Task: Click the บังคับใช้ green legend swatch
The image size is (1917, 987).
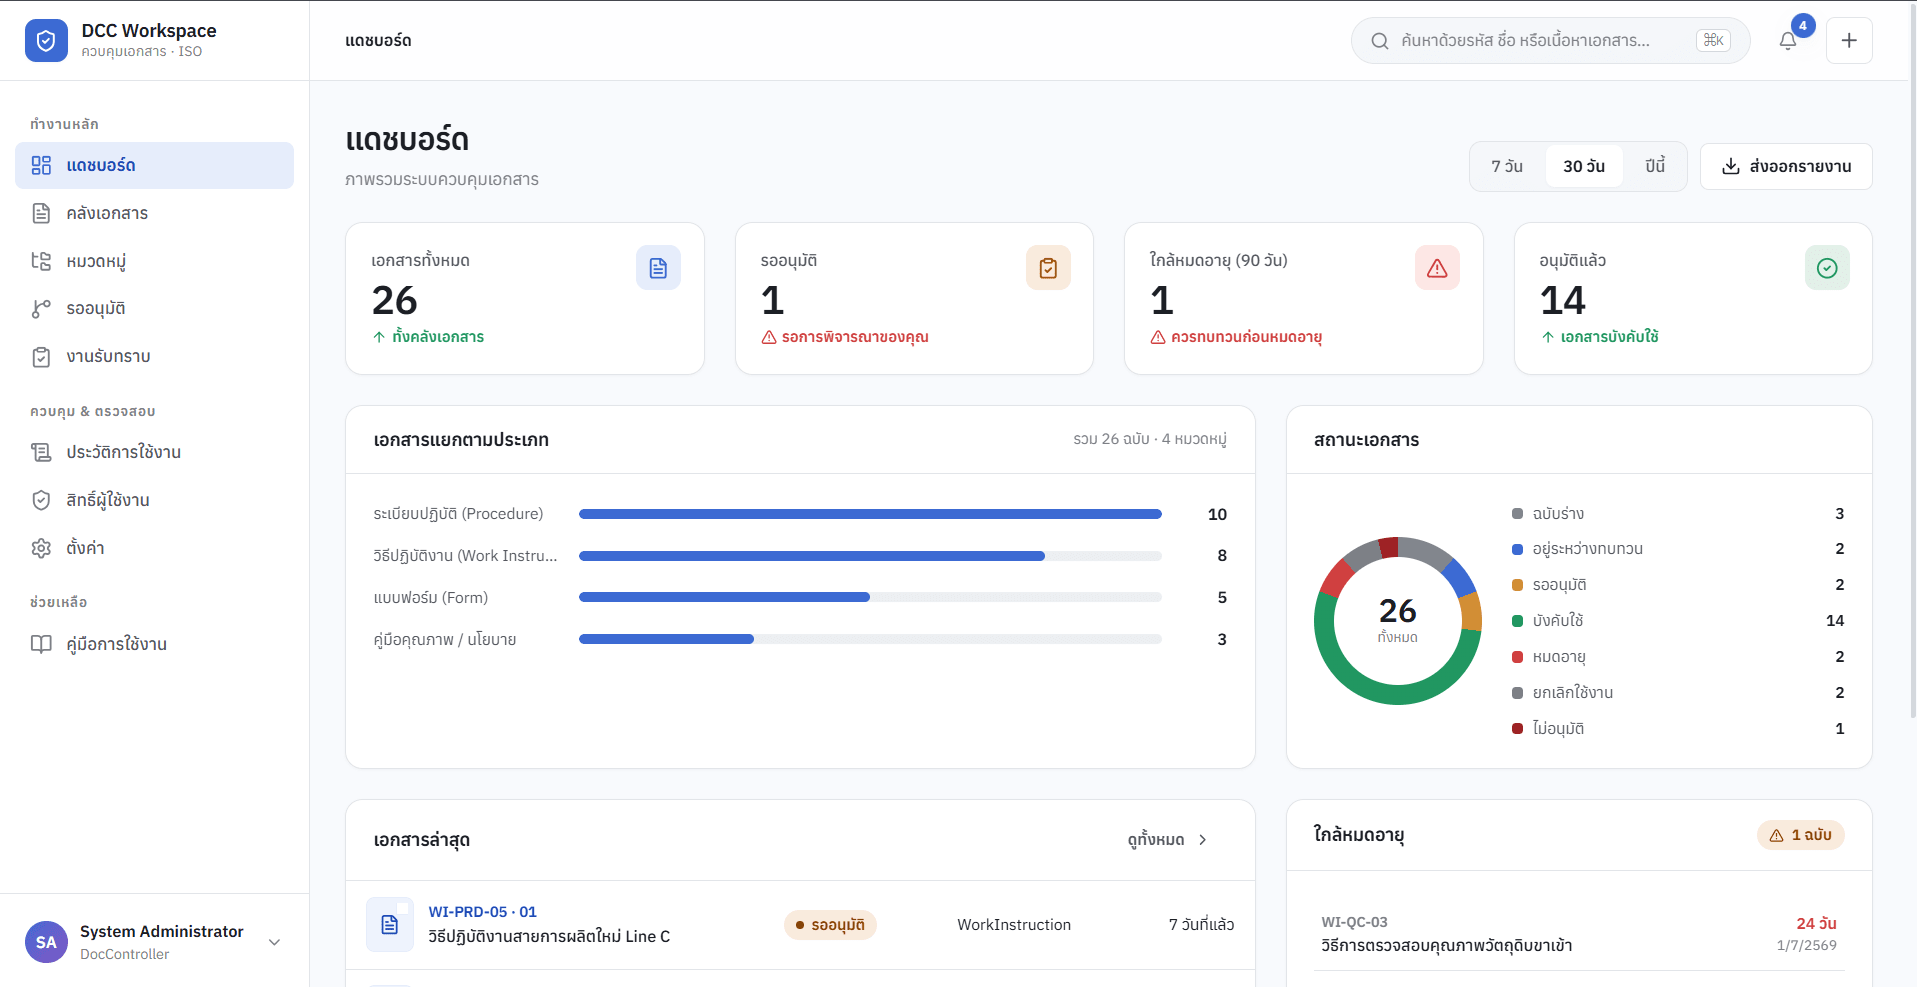Action: [1517, 621]
